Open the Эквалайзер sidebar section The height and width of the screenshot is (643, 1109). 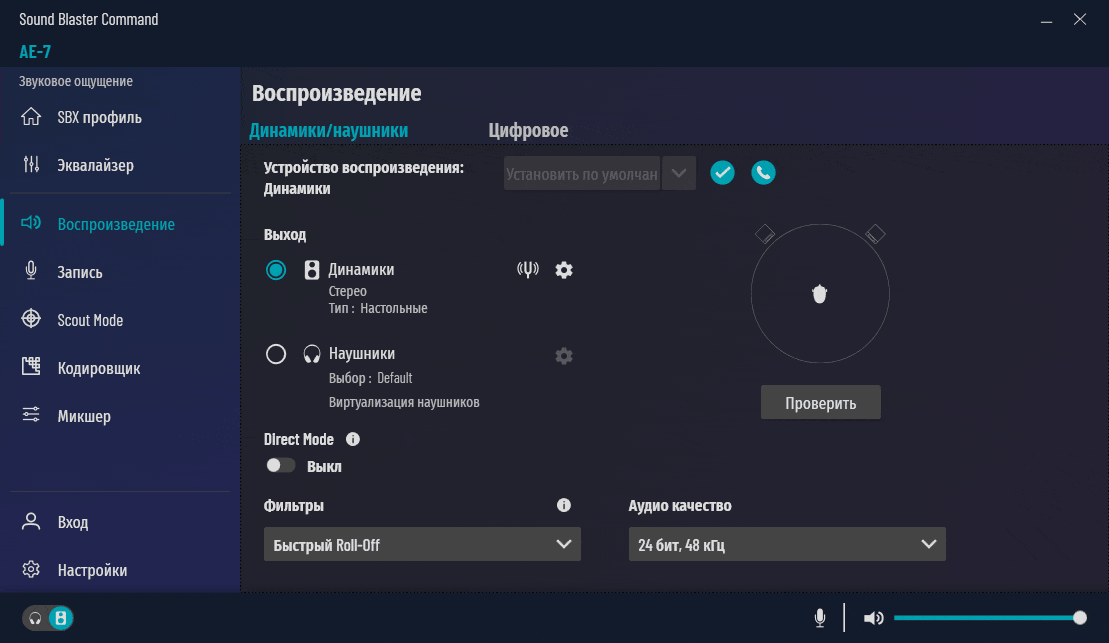(x=95, y=165)
